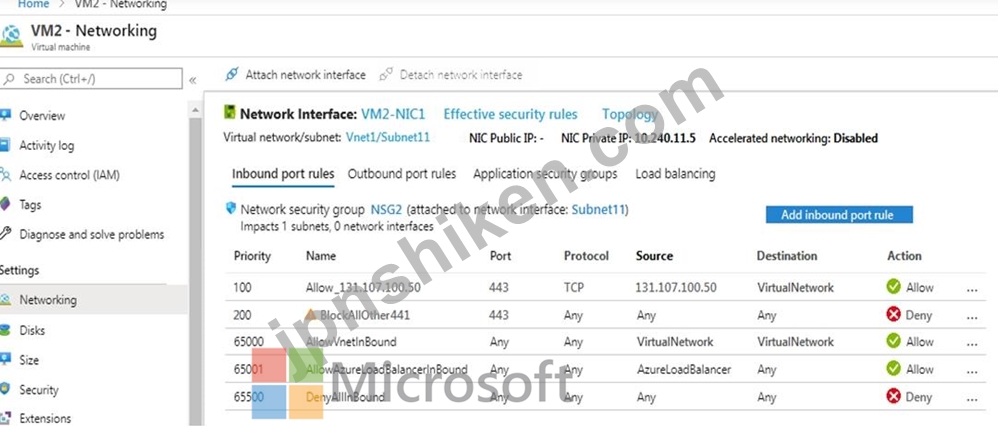Click the Extensions sidebar icon
Screen dimensions: 998x426
6,418
